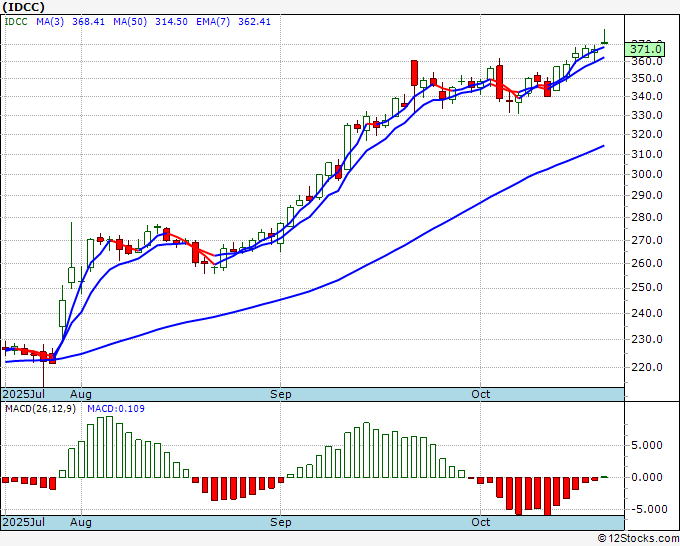Click the 5.000 MACD axis label

[x=647, y=445]
